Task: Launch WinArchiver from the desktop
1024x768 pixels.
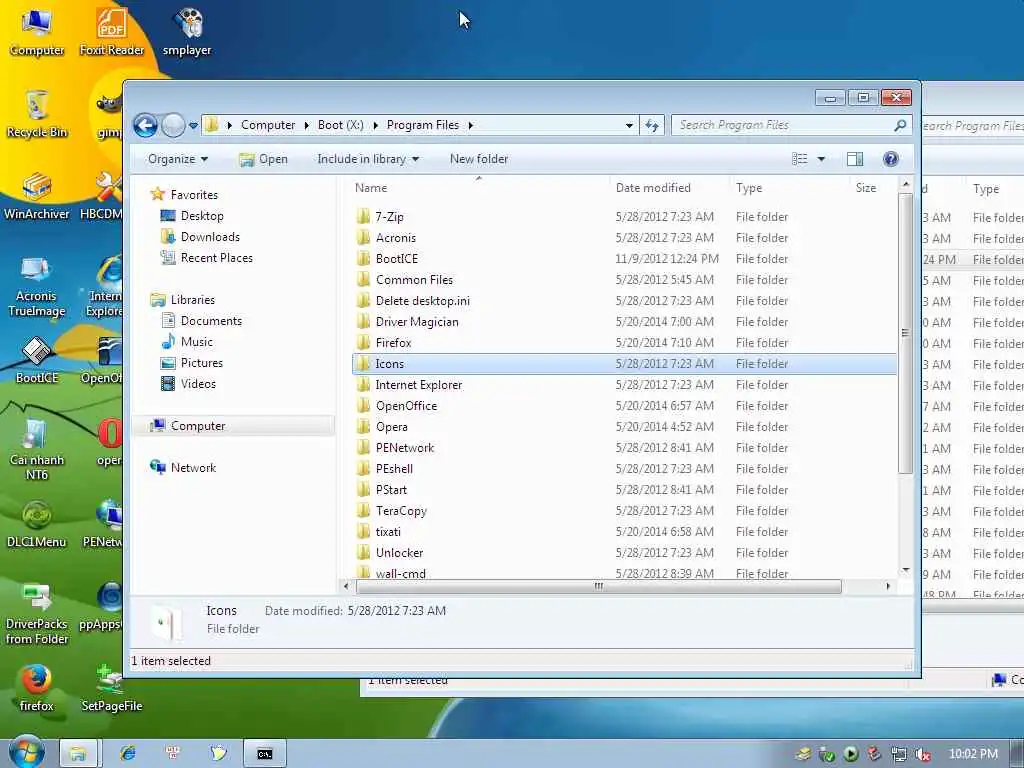Action: click(37, 196)
